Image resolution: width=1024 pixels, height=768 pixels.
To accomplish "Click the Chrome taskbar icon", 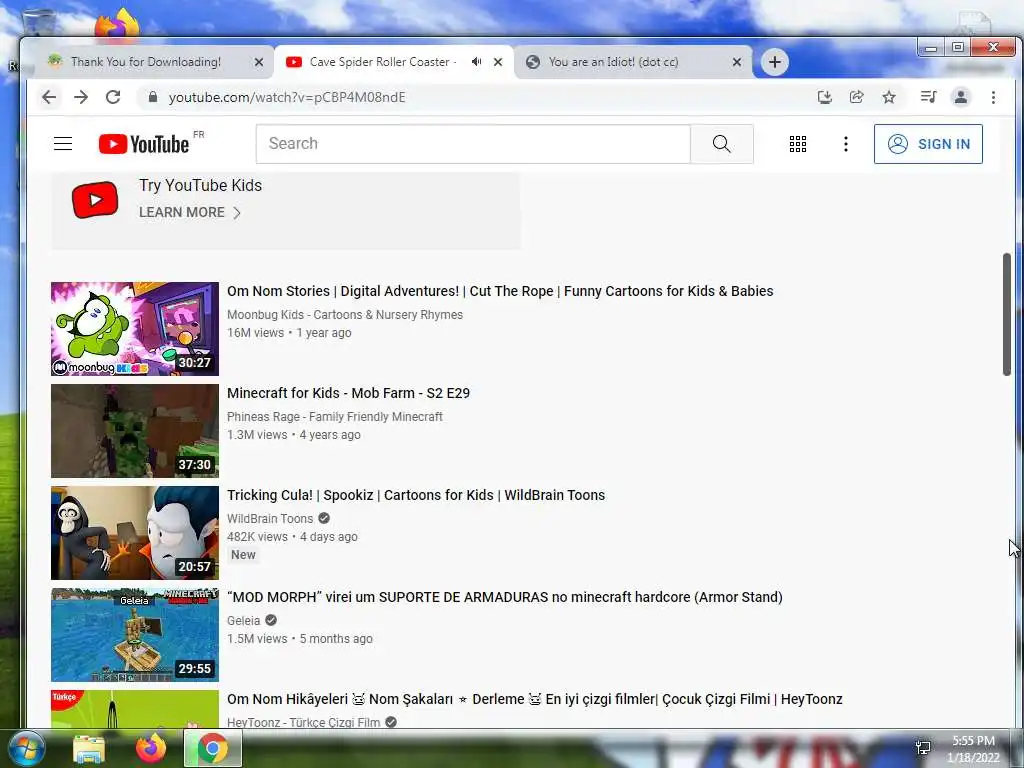I will click(x=213, y=748).
